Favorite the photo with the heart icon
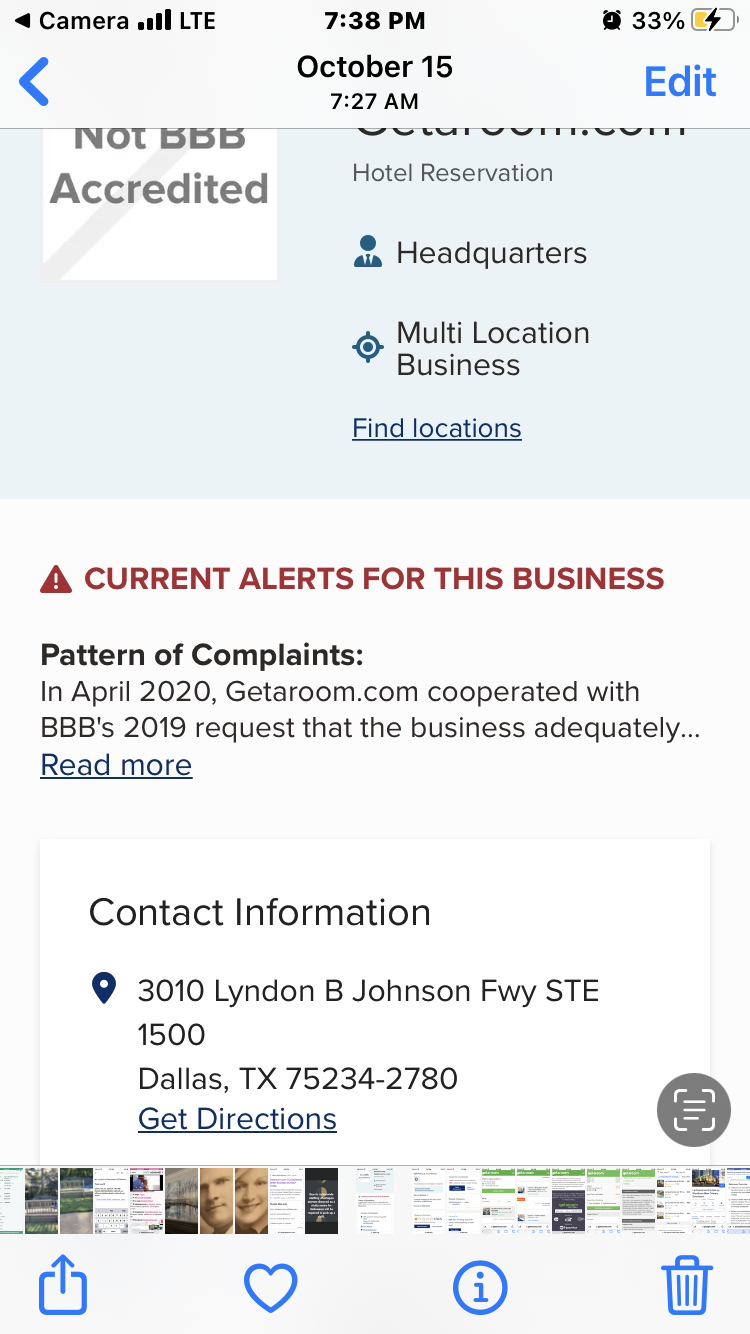The image size is (750, 1334). coord(271,1286)
